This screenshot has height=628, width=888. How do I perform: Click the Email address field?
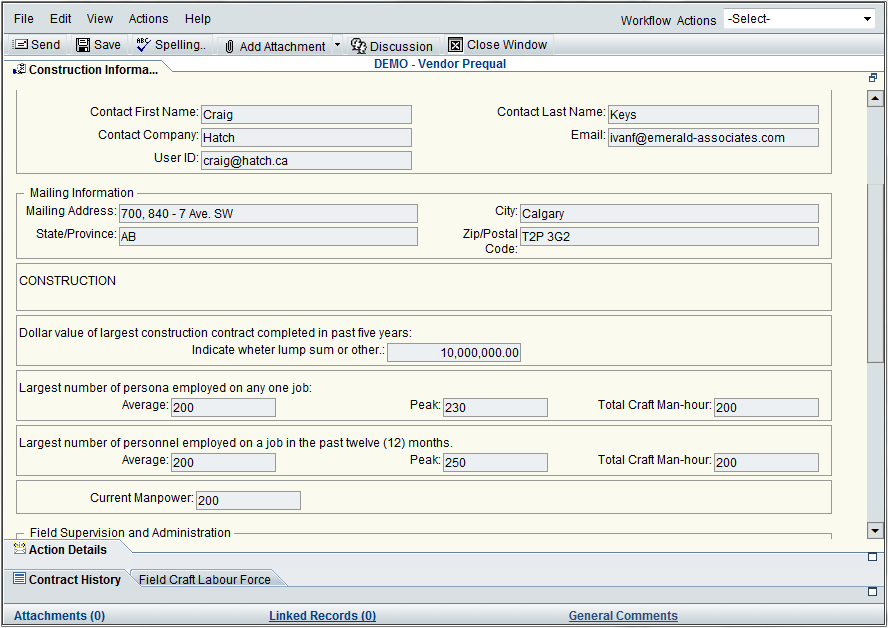712,138
